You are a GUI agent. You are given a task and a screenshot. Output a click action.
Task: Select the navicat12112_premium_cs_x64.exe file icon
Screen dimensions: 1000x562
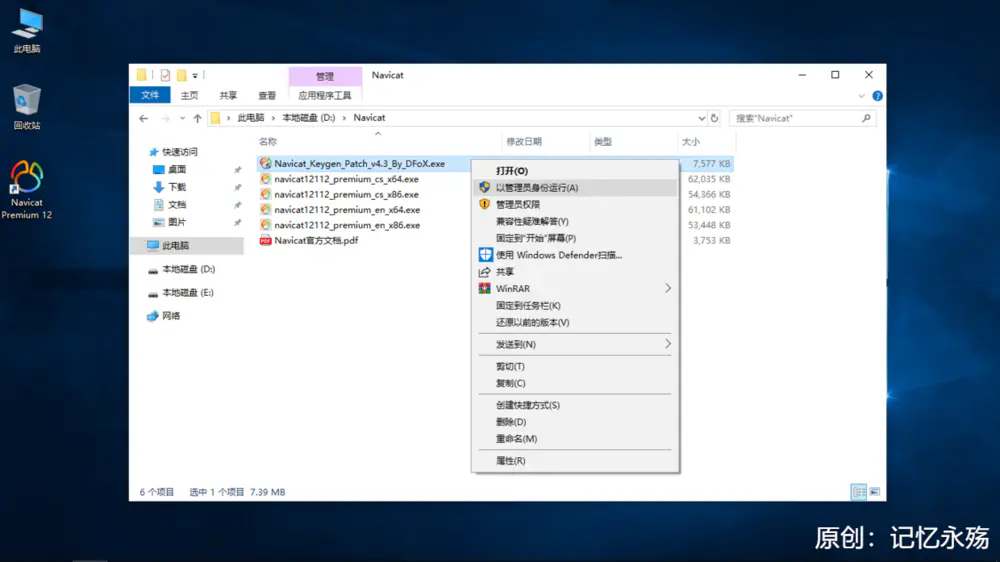[265, 179]
